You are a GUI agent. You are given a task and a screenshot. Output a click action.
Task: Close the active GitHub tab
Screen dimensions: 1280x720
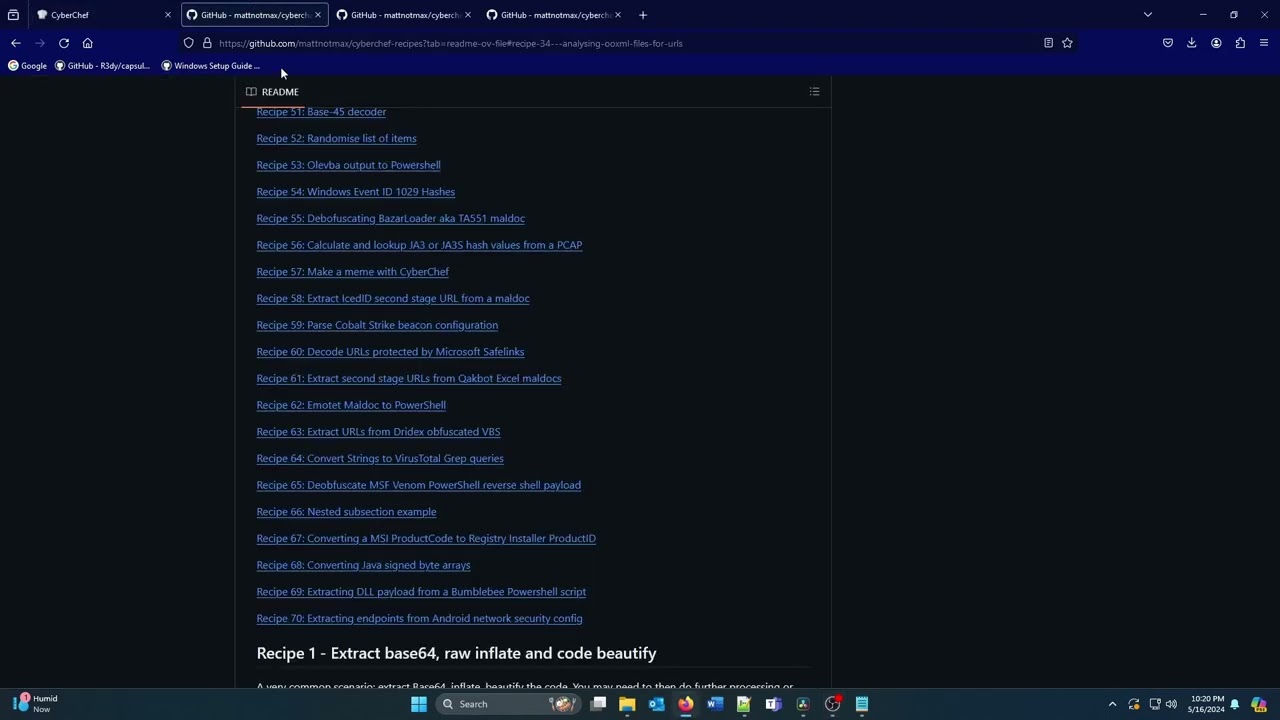318,15
